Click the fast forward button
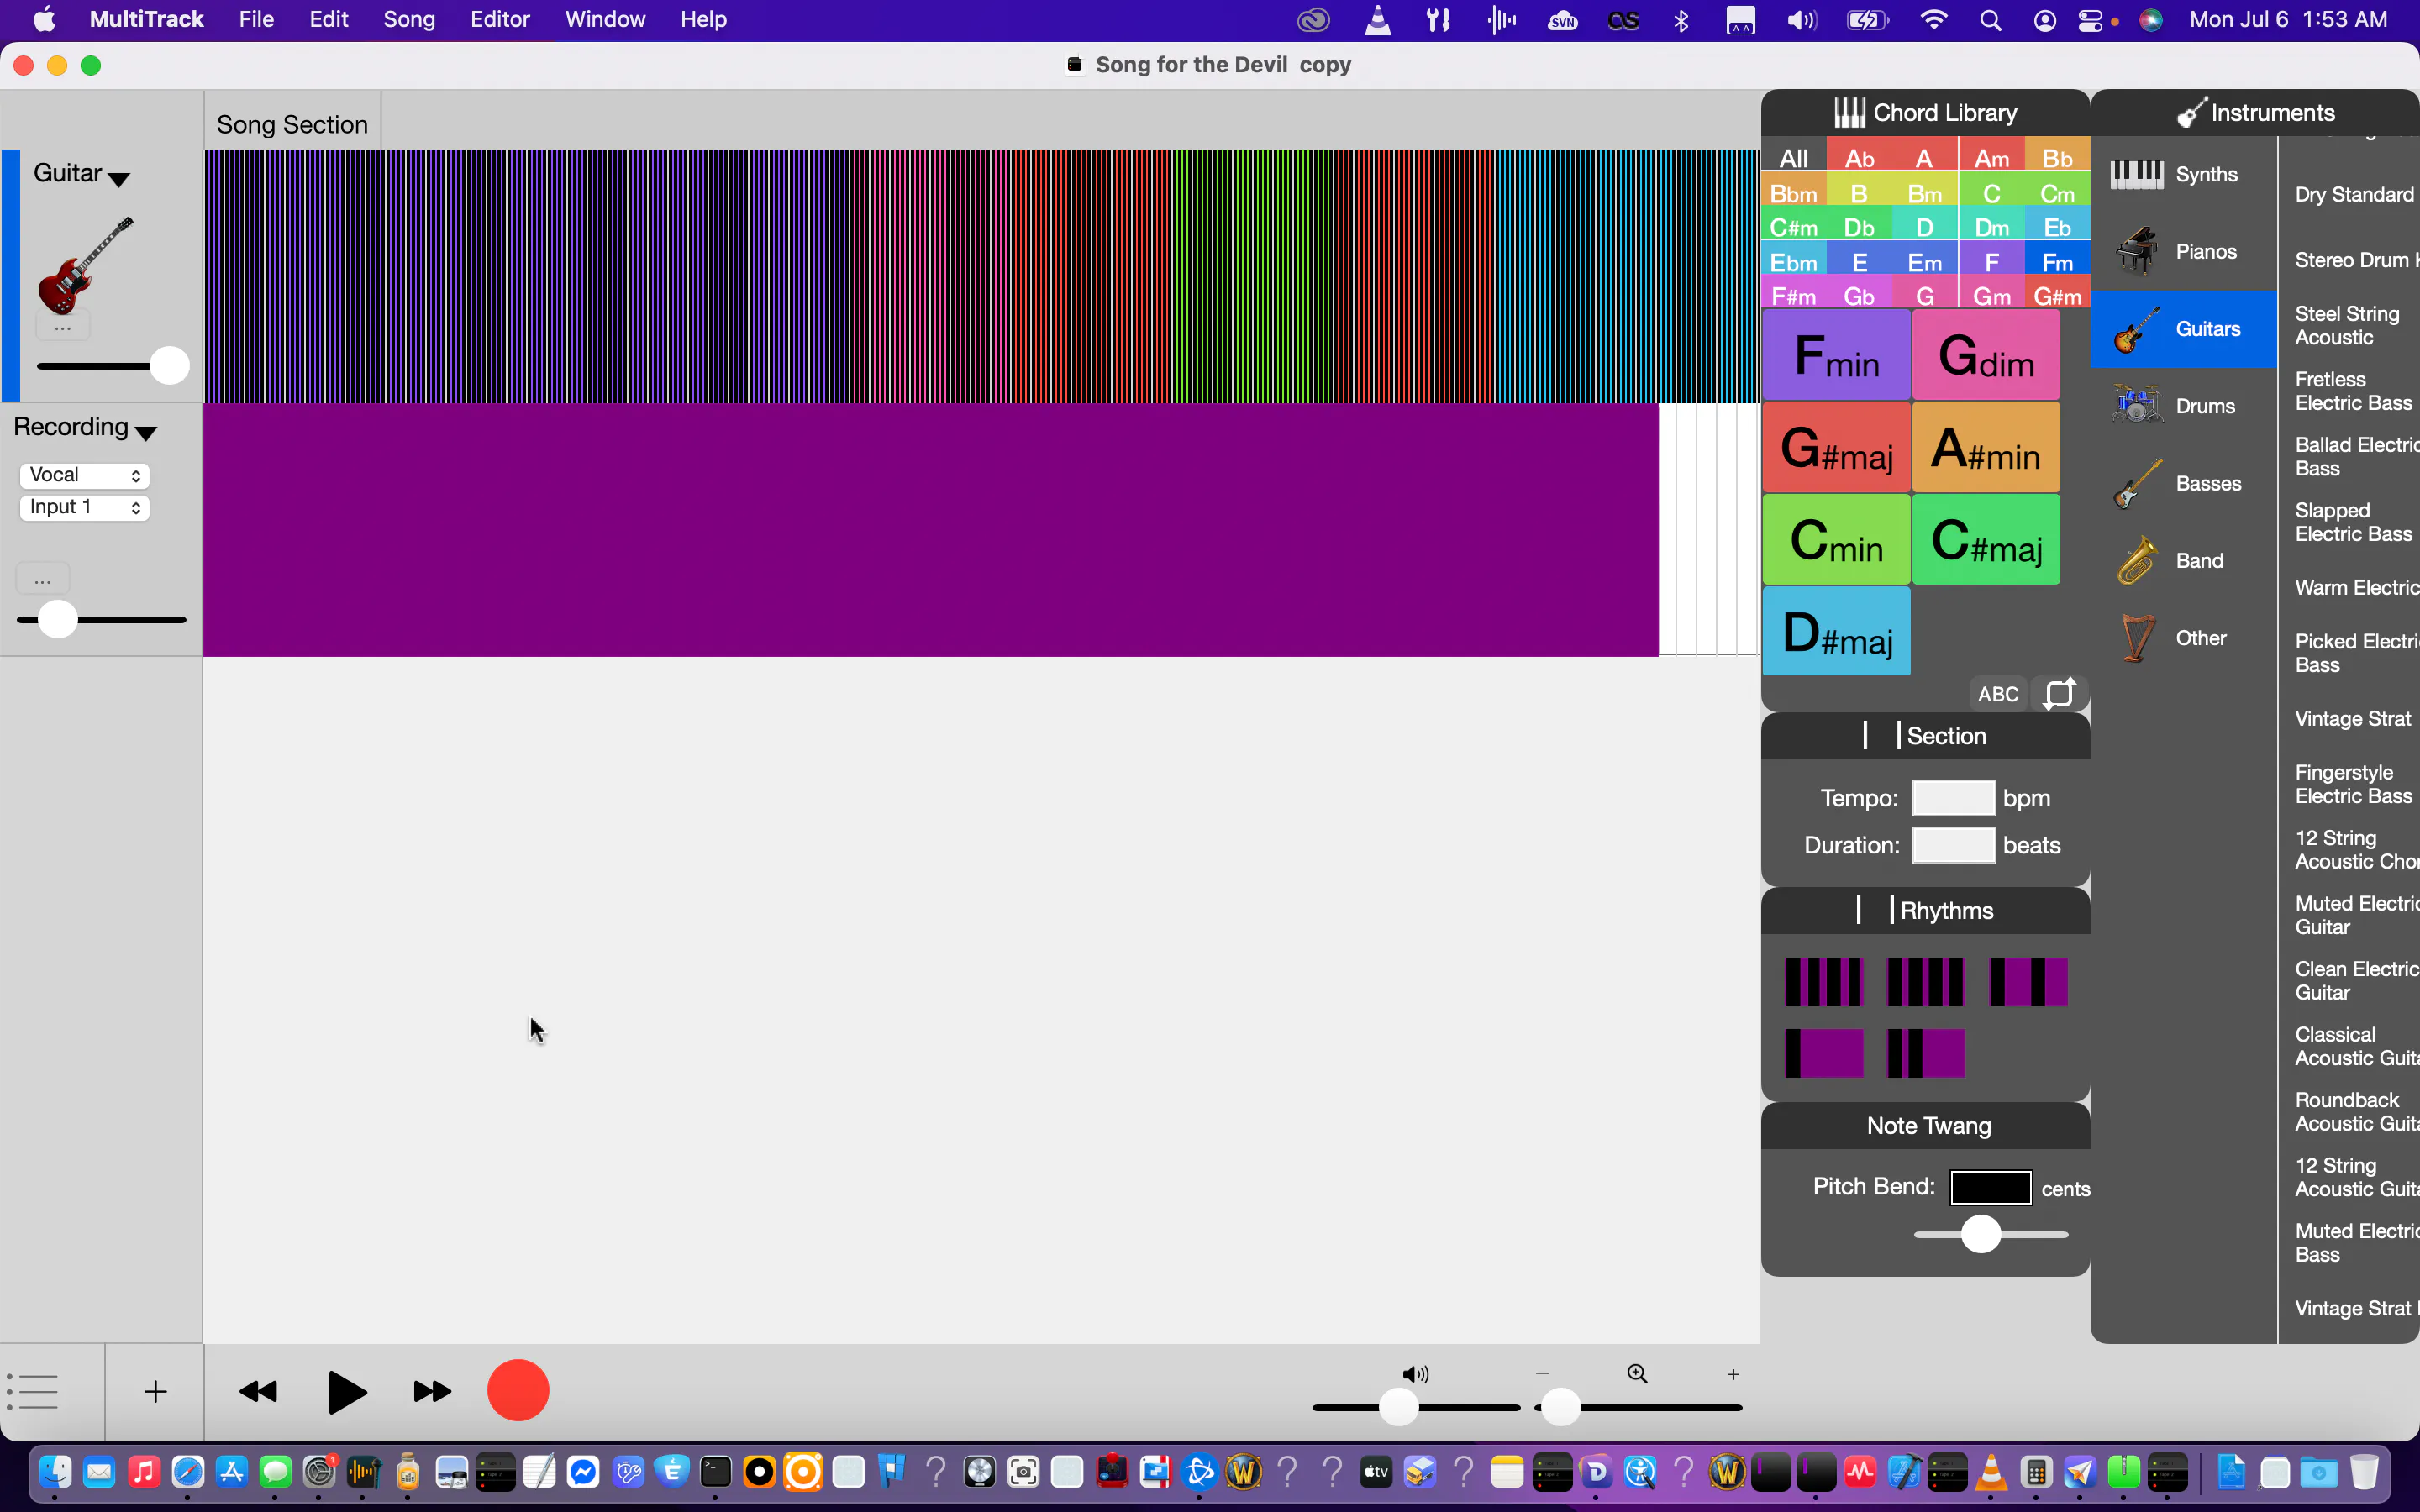The height and width of the screenshot is (1512, 2420). pyautogui.click(x=432, y=1392)
